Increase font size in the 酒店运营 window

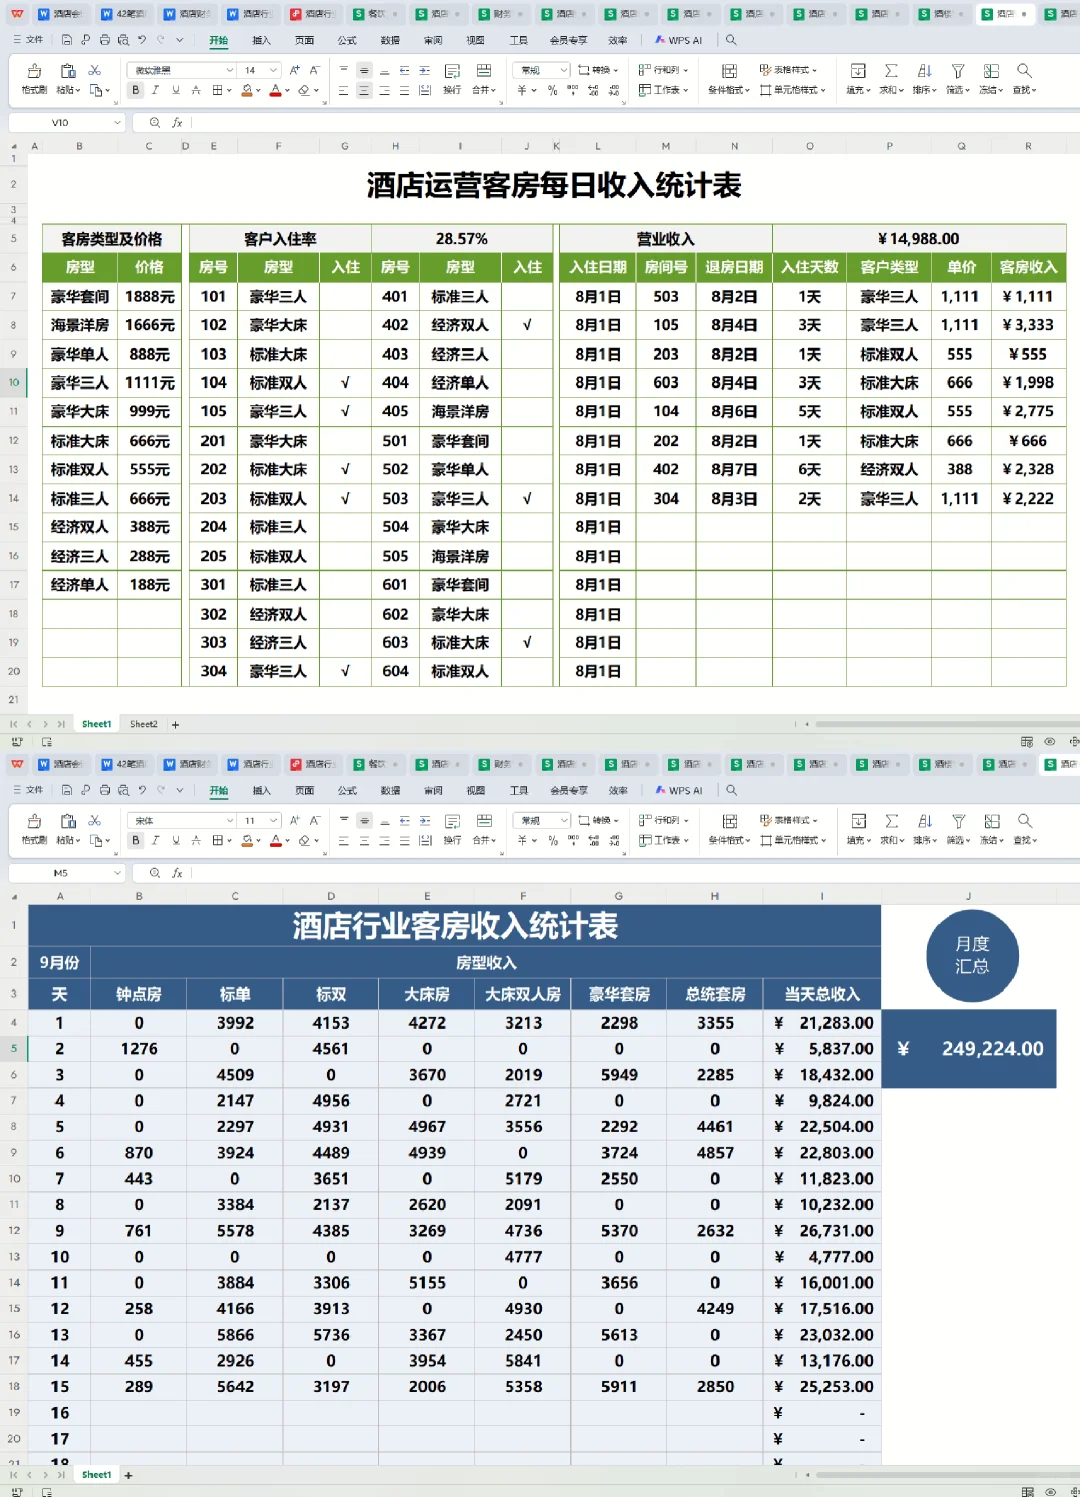[x=294, y=70]
